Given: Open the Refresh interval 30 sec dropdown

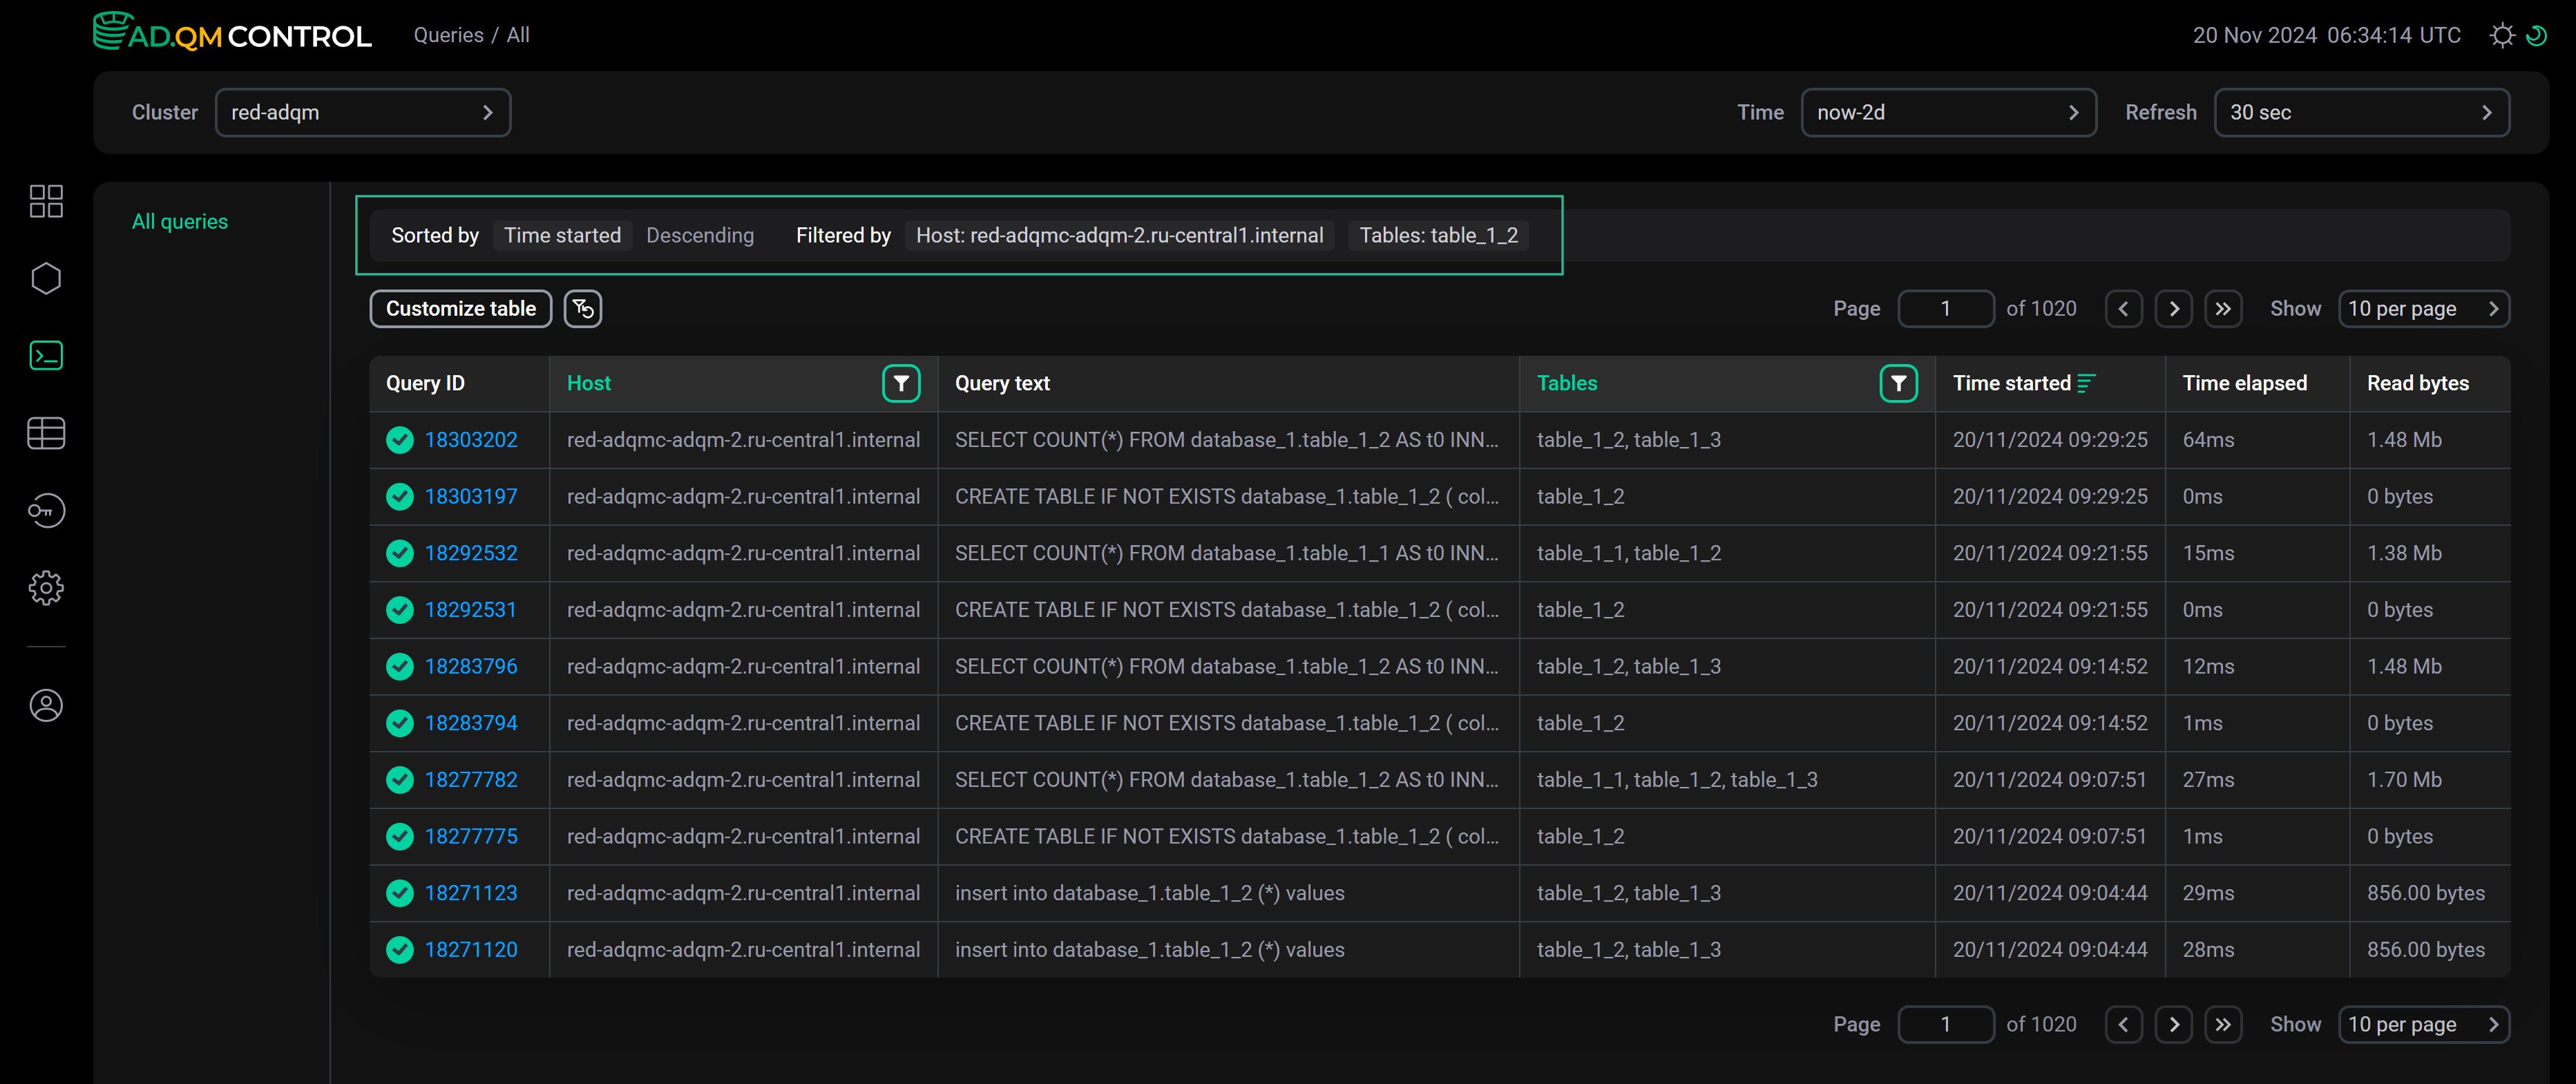Looking at the screenshot, I should tap(2362, 112).
